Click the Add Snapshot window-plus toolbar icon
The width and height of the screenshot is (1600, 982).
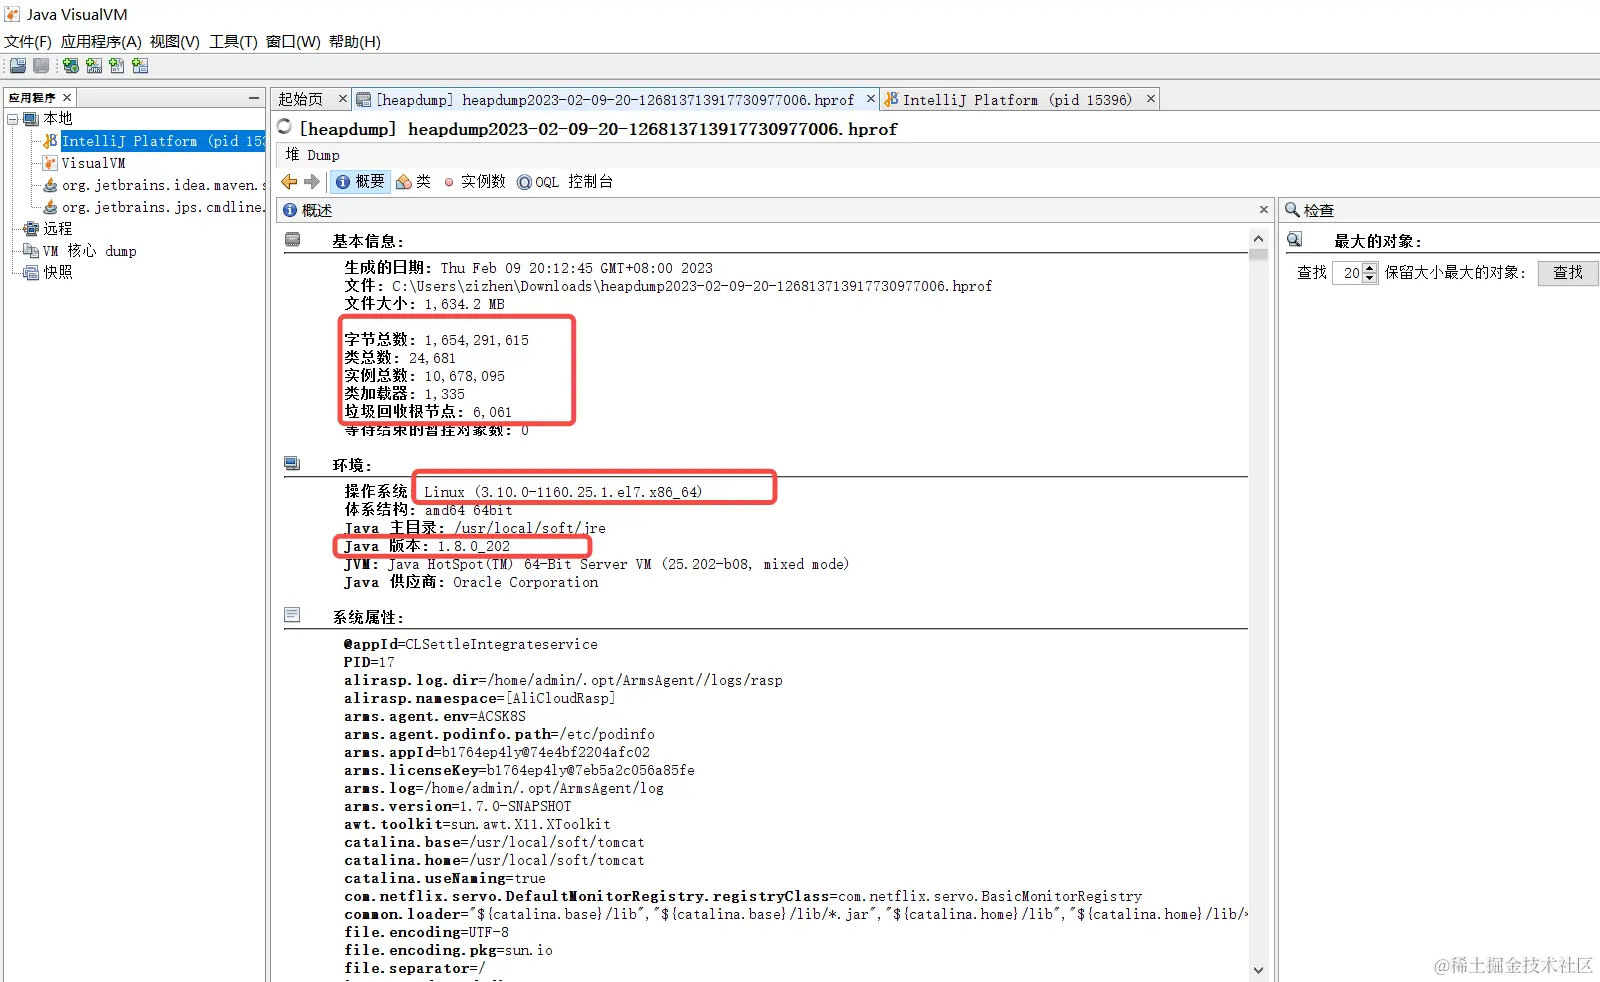pos(140,66)
